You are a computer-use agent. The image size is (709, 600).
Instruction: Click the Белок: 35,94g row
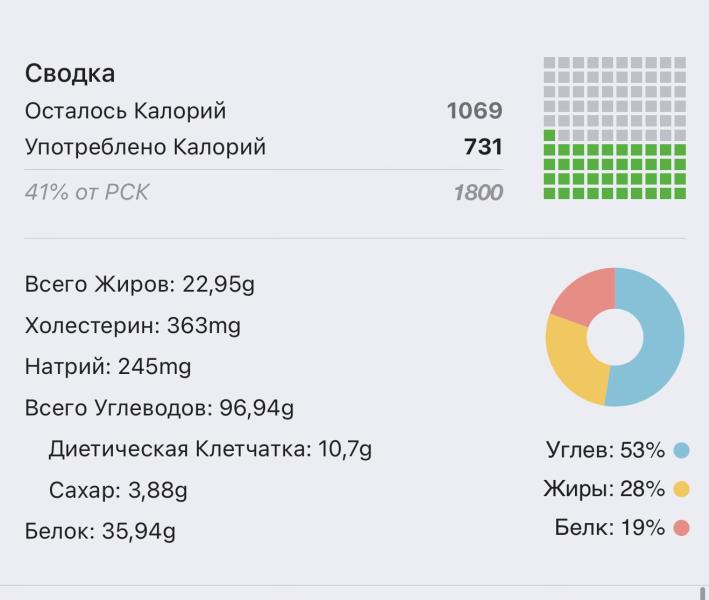(x=100, y=531)
